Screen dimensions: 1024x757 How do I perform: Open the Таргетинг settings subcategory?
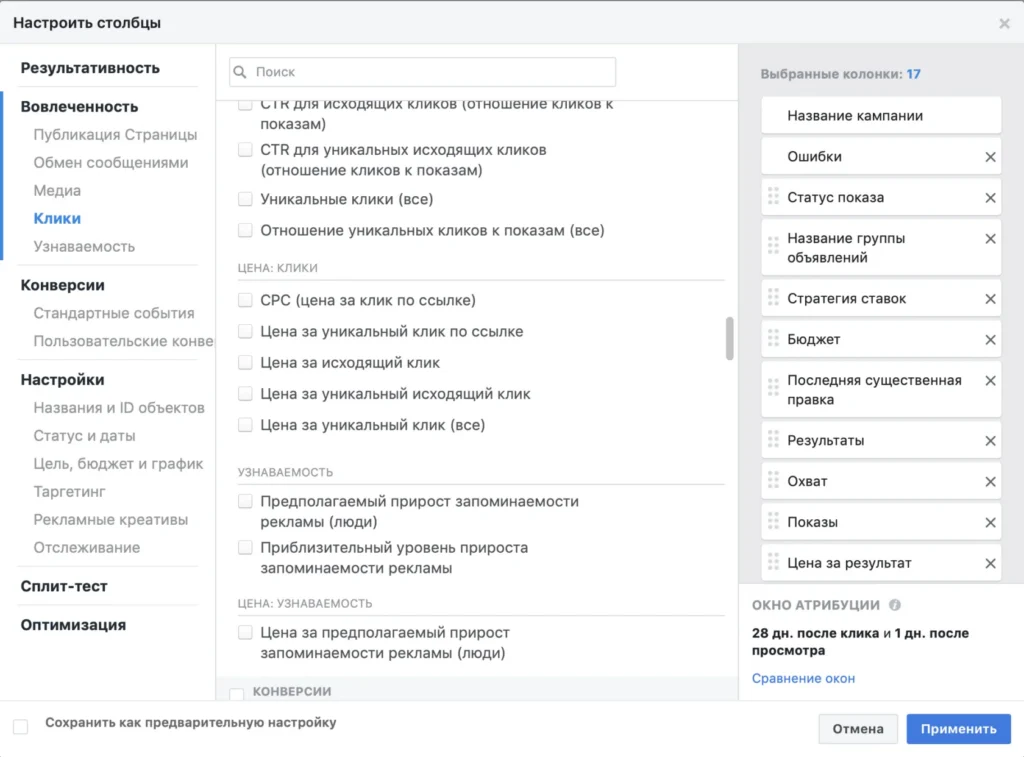(x=69, y=492)
